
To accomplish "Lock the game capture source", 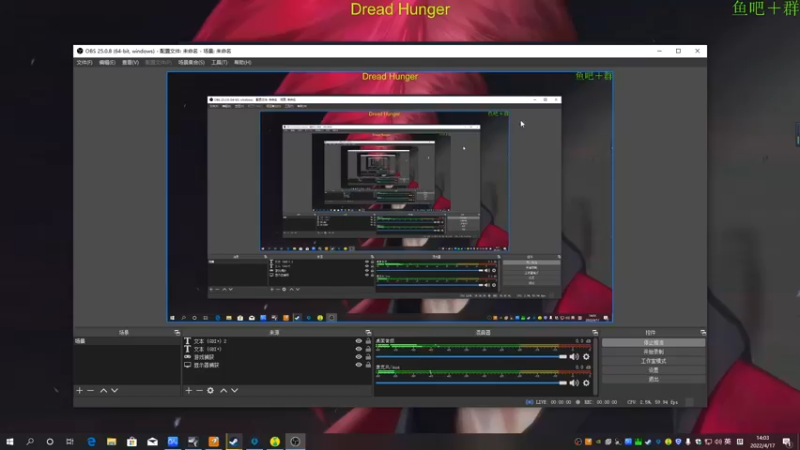I will point(368,357).
